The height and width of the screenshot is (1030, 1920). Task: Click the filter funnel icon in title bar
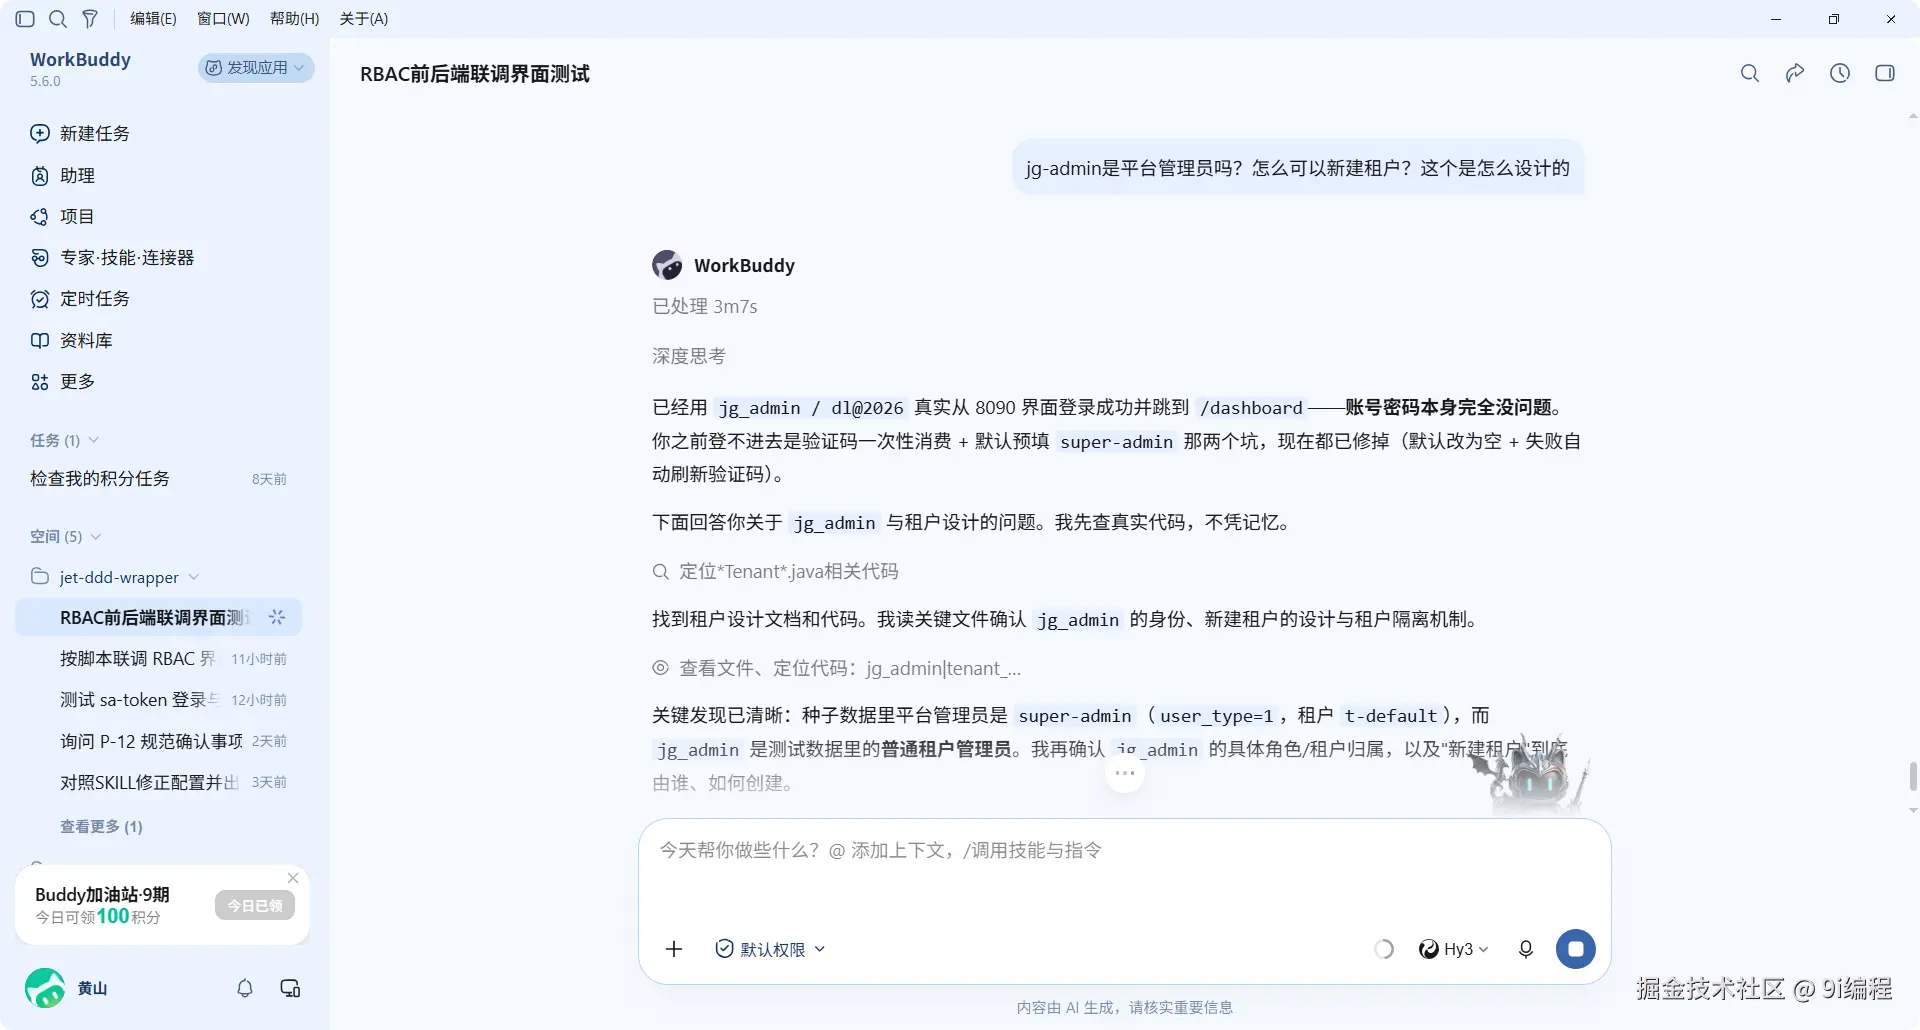[90, 19]
